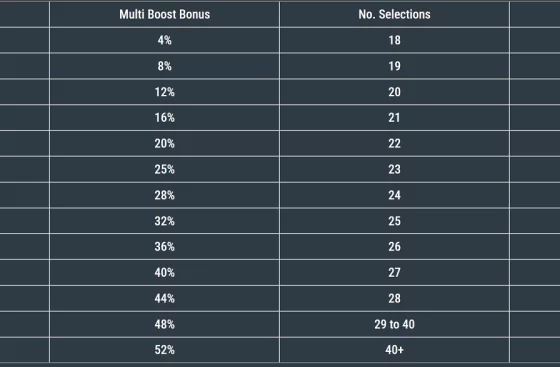Click the Multi Boost Bonus column header
Screen dimensions: 560x367
click(164, 14)
